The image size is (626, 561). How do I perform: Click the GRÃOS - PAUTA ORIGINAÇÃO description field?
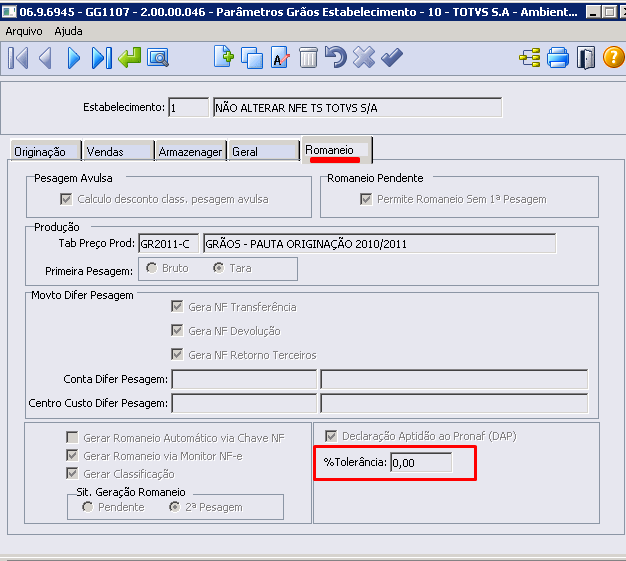(x=380, y=244)
